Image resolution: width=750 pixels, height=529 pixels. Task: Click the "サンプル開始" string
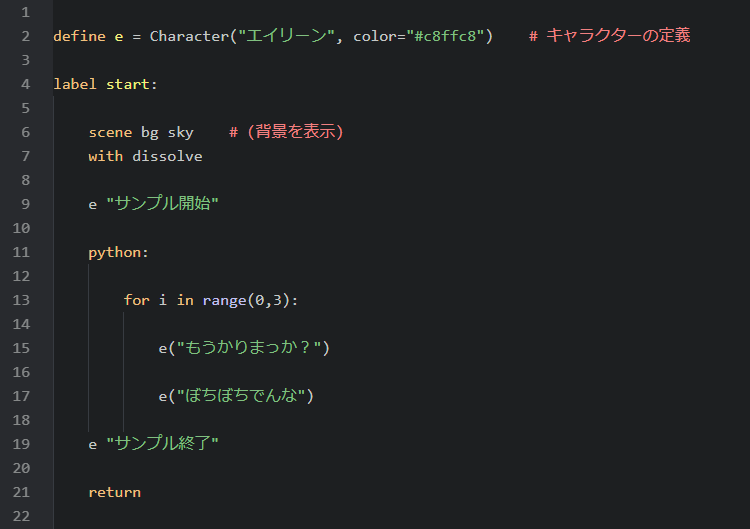coord(162,204)
